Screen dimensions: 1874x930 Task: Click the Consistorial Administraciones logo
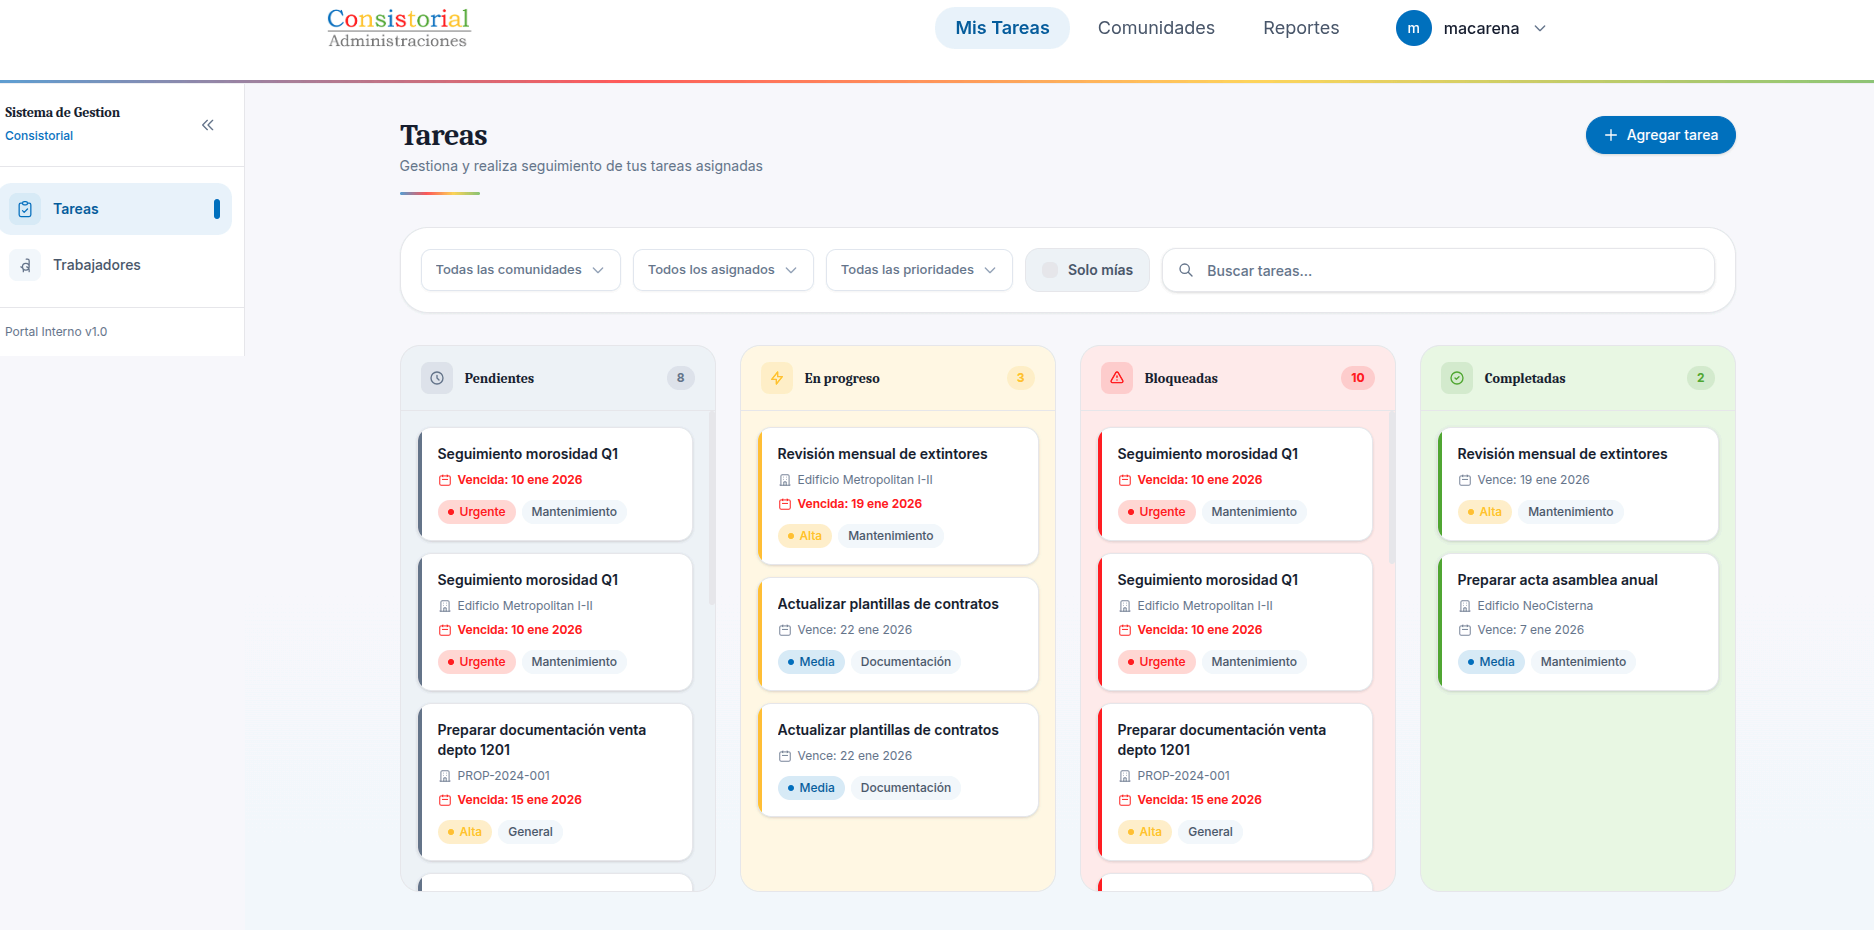[x=398, y=28]
